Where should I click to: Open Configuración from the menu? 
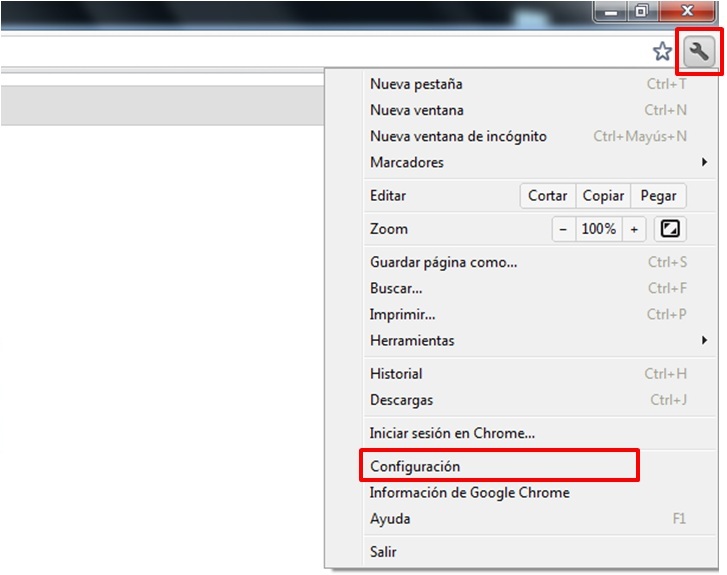pyautogui.click(x=415, y=466)
